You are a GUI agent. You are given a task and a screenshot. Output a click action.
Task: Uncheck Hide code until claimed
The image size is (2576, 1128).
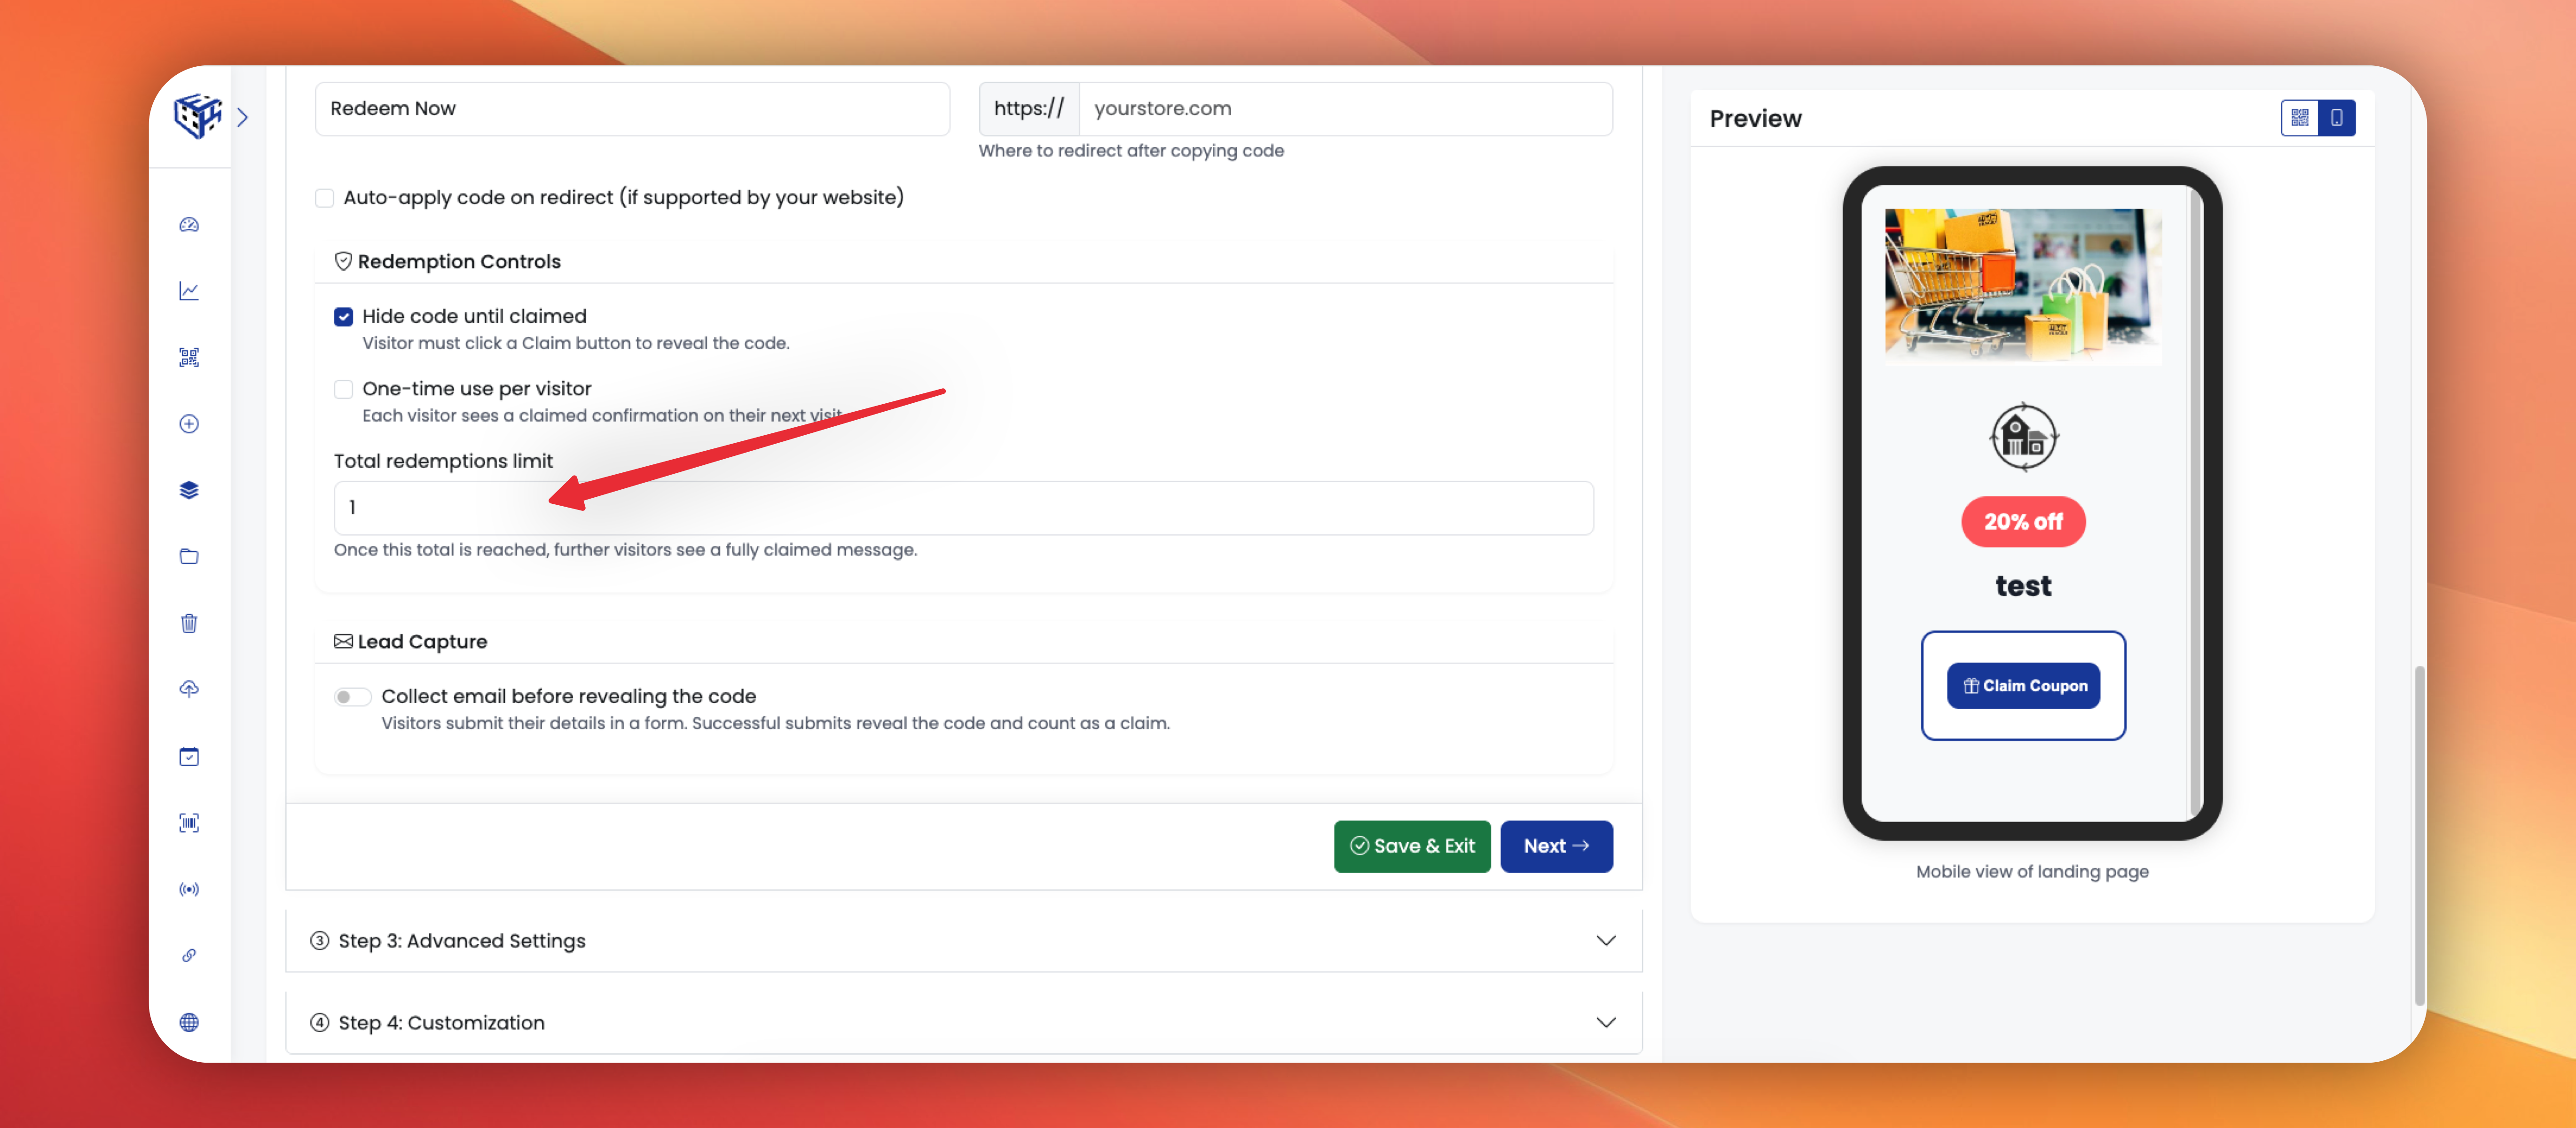click(x=343, y=317)
